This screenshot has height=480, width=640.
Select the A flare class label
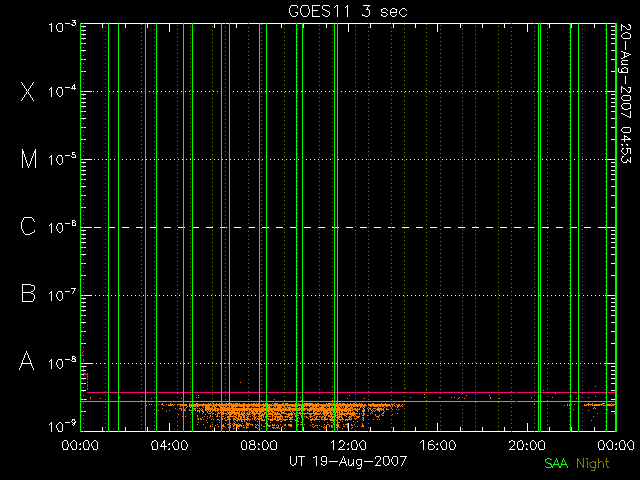pos(27,361)
